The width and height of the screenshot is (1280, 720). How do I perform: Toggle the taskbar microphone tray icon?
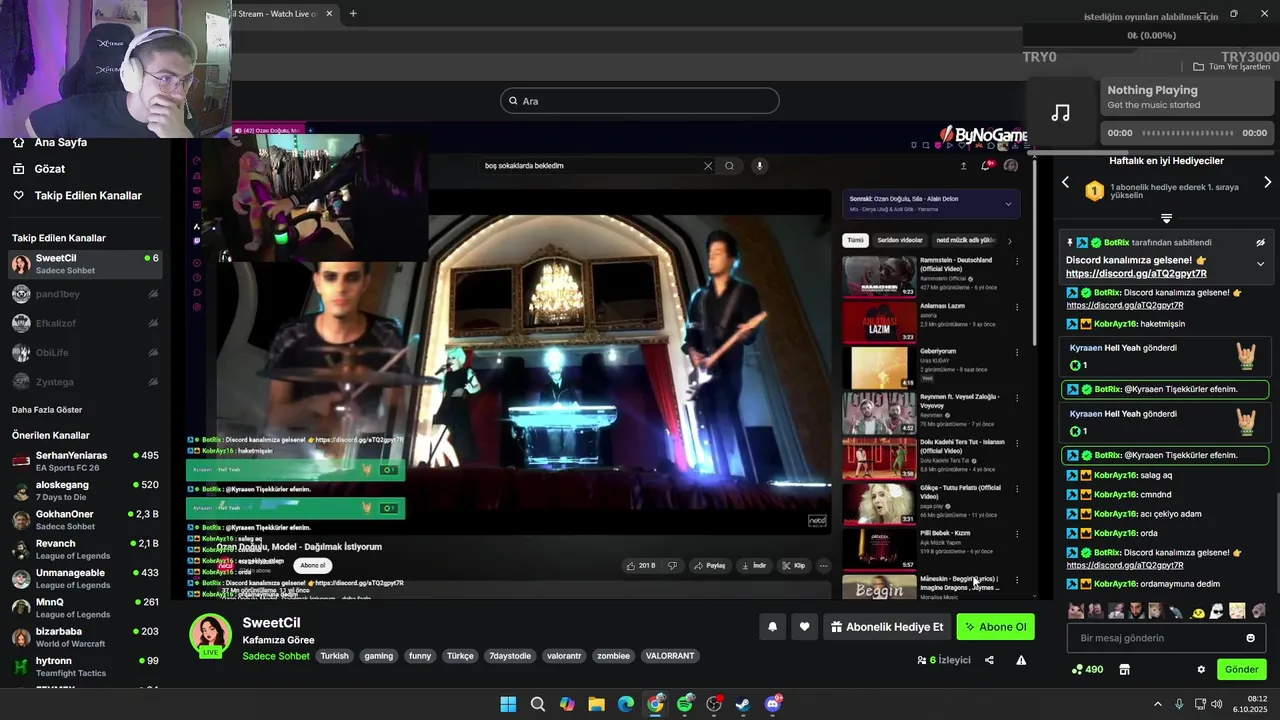pos(1179,704)
